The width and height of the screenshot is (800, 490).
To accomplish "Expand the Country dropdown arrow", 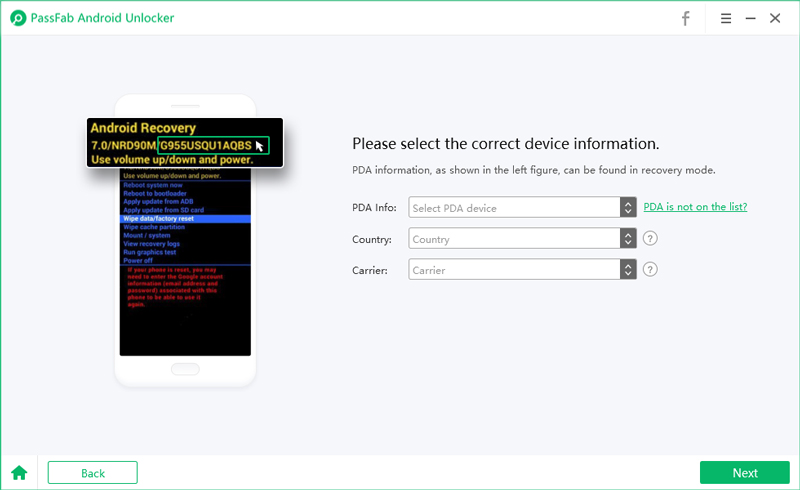I will [628, 239].
